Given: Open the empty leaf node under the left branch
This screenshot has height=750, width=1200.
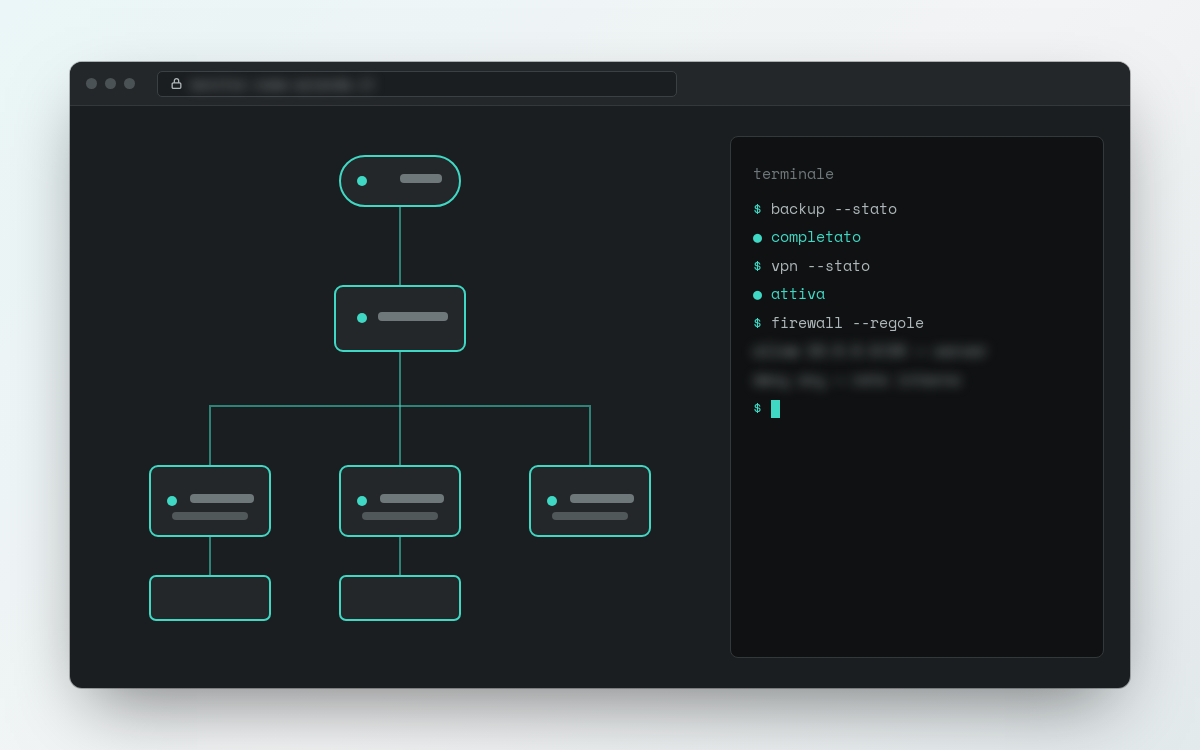Looking at the screenshot, I should pos(210,598).
